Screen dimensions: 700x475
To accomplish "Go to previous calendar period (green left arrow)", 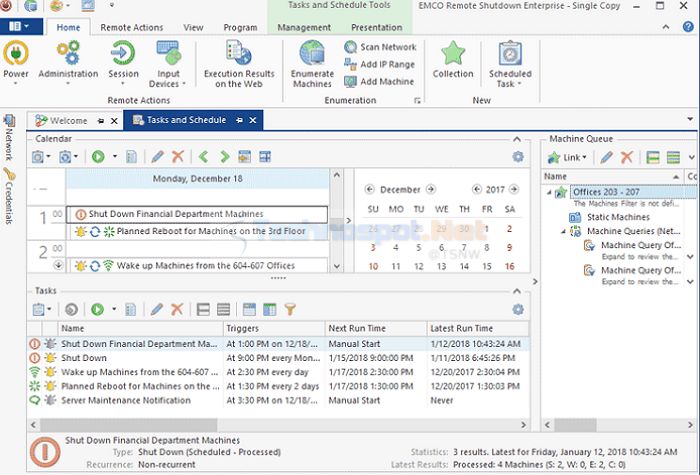I will coord(204,157).
